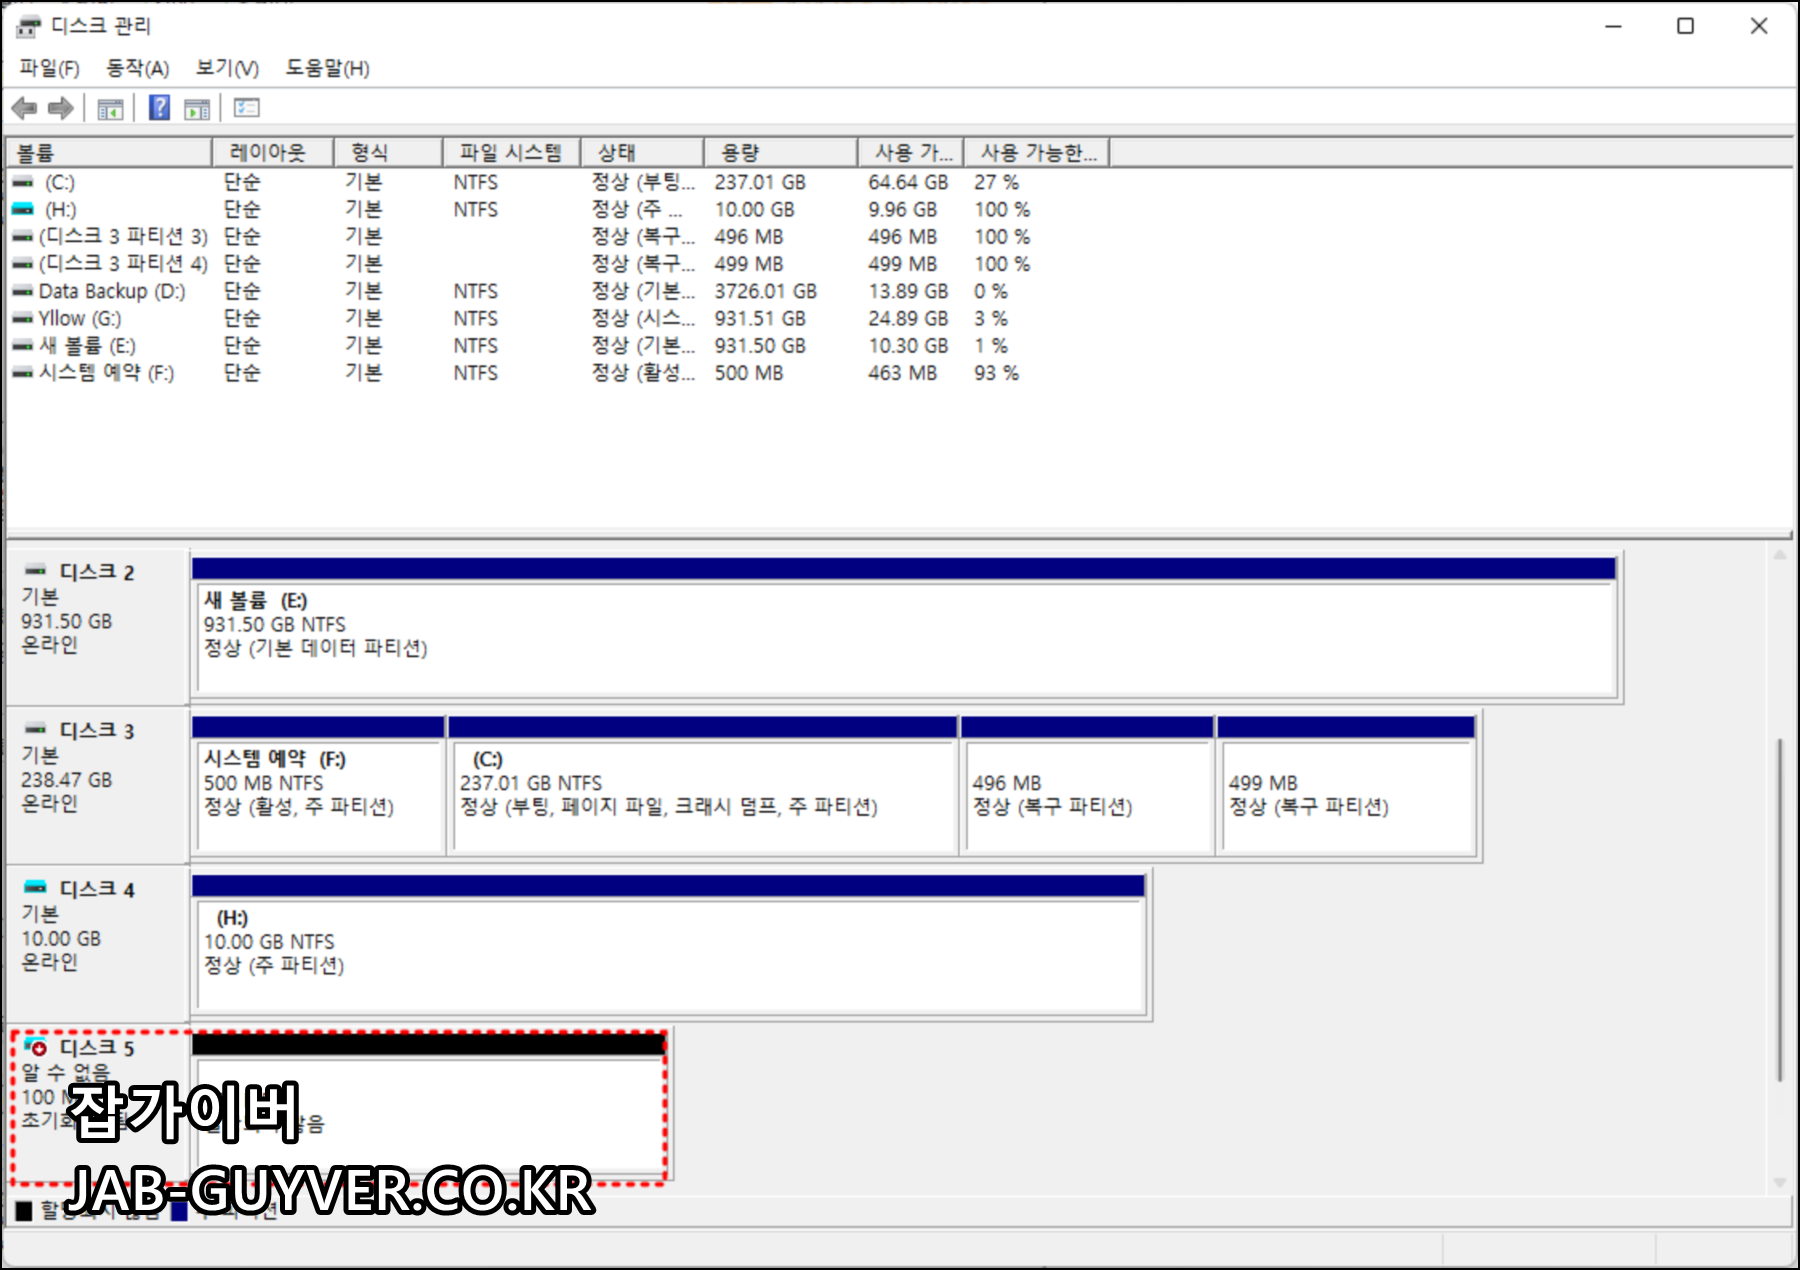This screenshot has height=1270, width=1800.
Task: Select the 시스템 예약 (F:) 500 MB partition block
Action: tap(318, 786)
